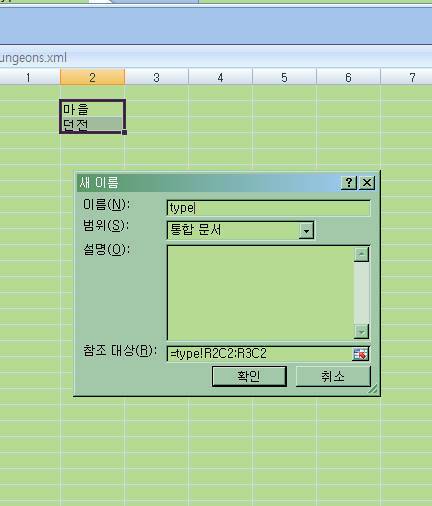Select column header 7

click(x=407, y=77)
